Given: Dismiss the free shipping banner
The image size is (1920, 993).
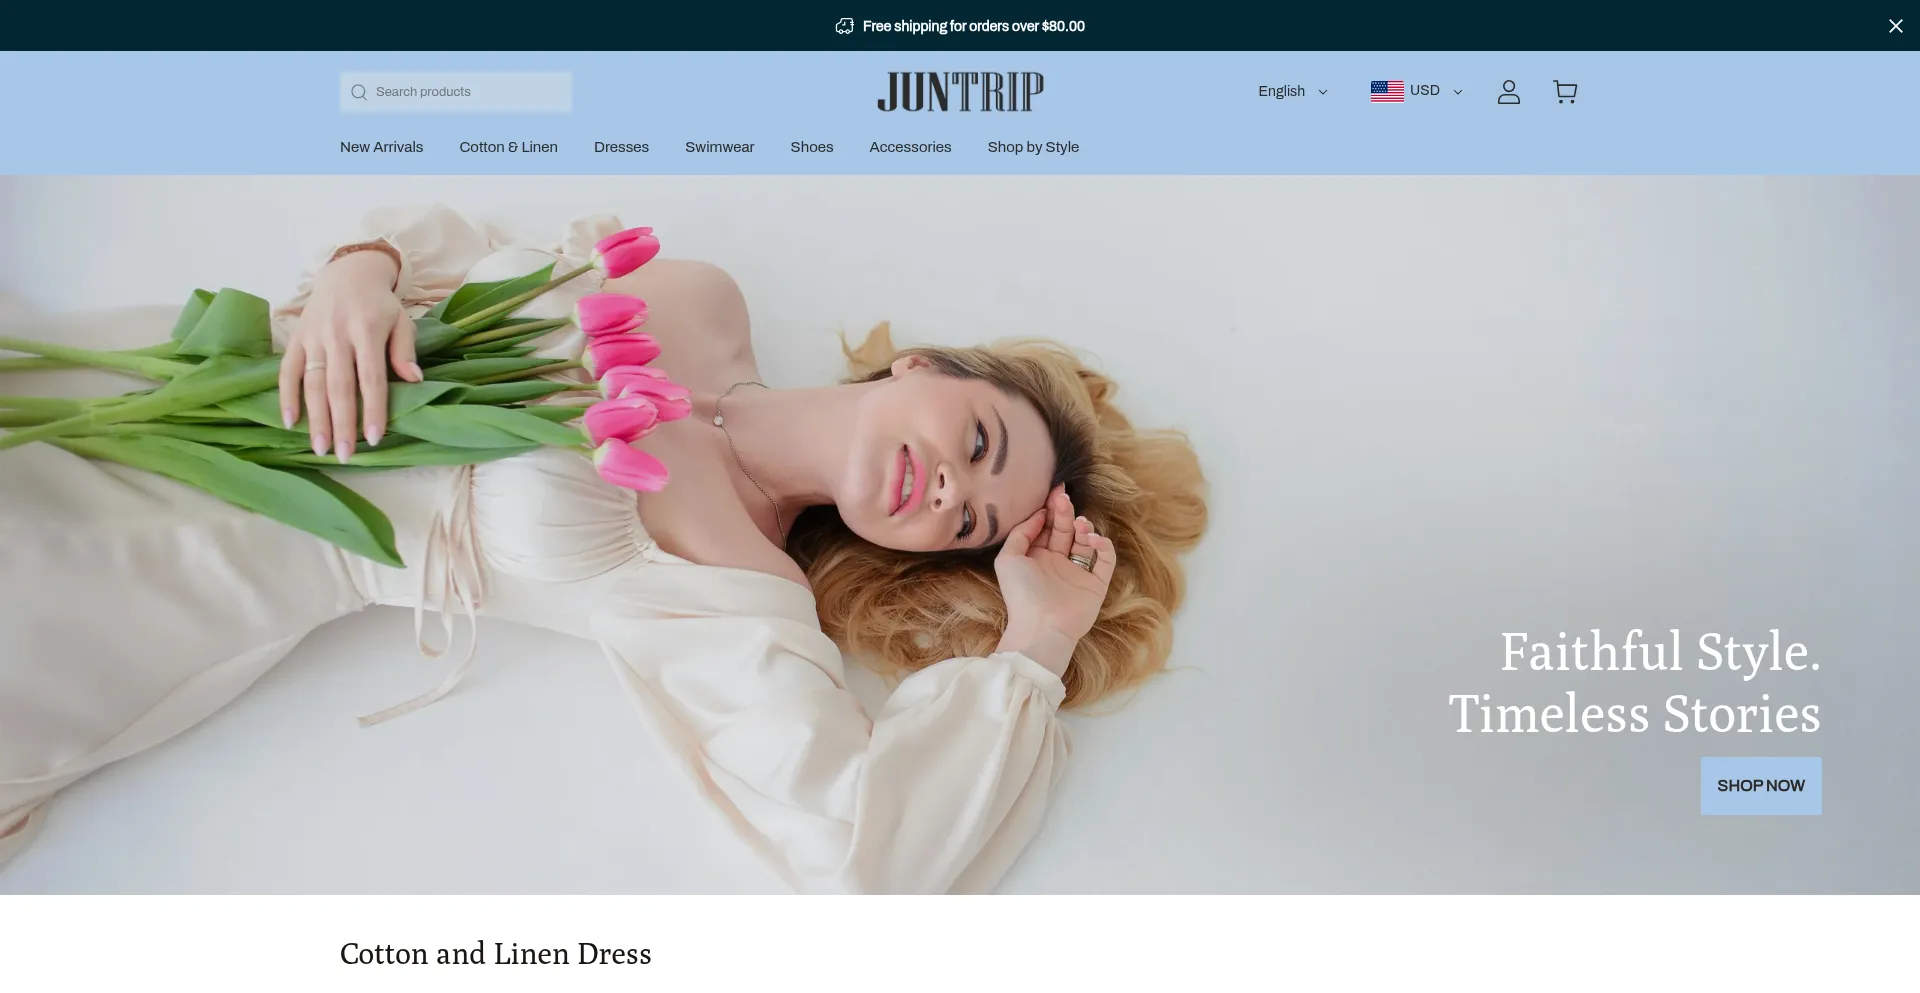Looking at the screenshot, I should 1895,26.
